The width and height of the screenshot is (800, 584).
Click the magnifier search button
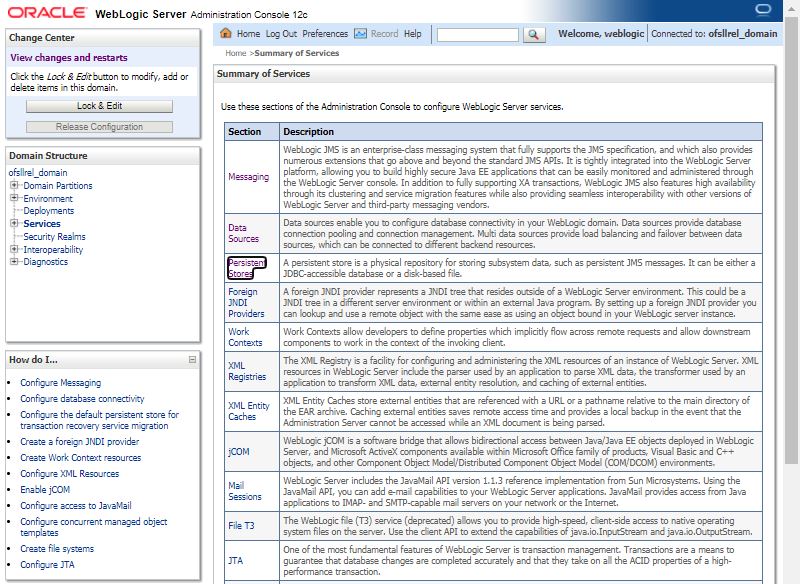(x=534, y=34)
